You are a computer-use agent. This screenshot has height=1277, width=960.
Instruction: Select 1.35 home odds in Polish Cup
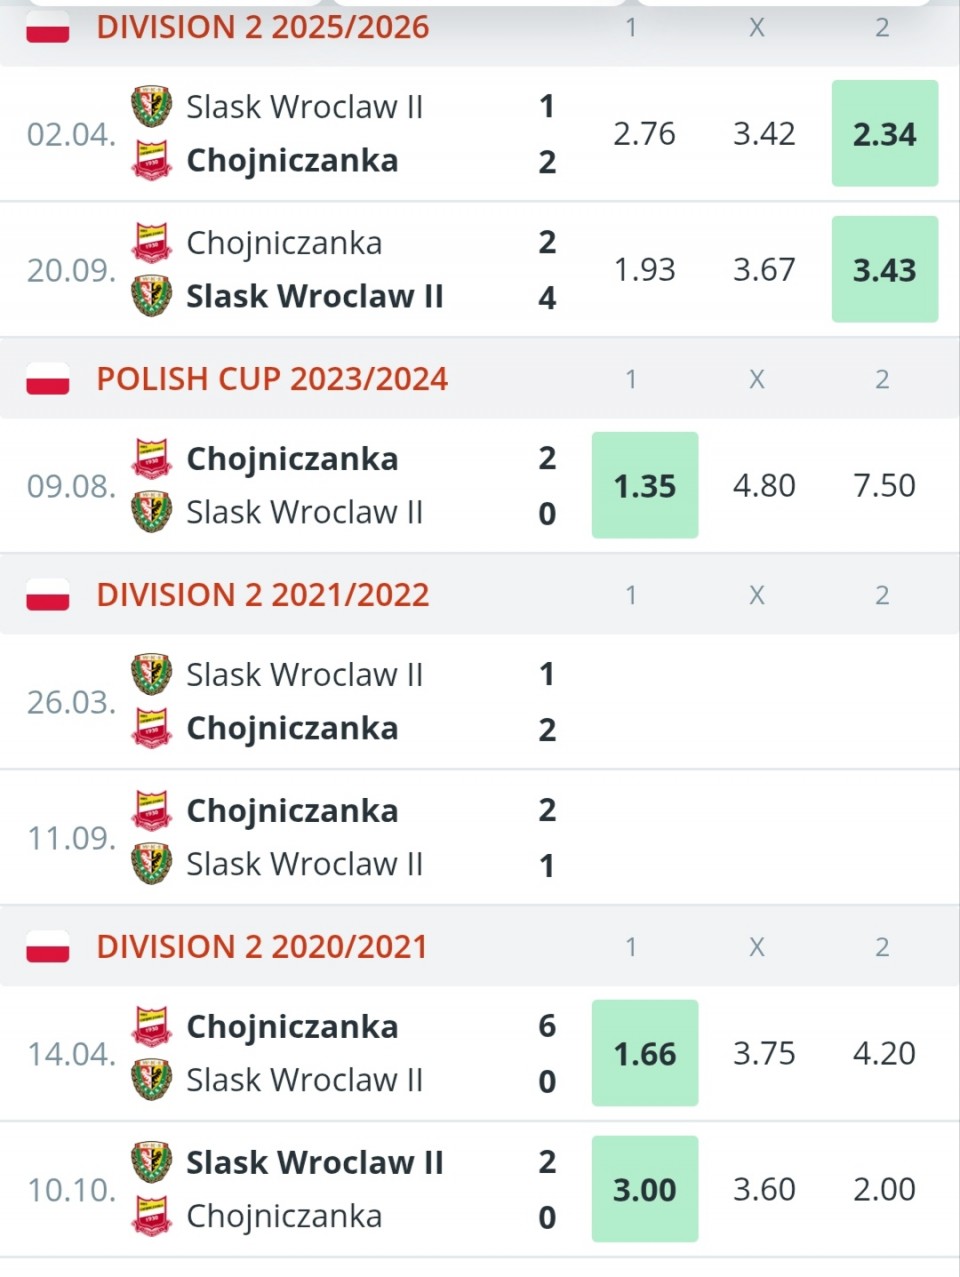645,485
